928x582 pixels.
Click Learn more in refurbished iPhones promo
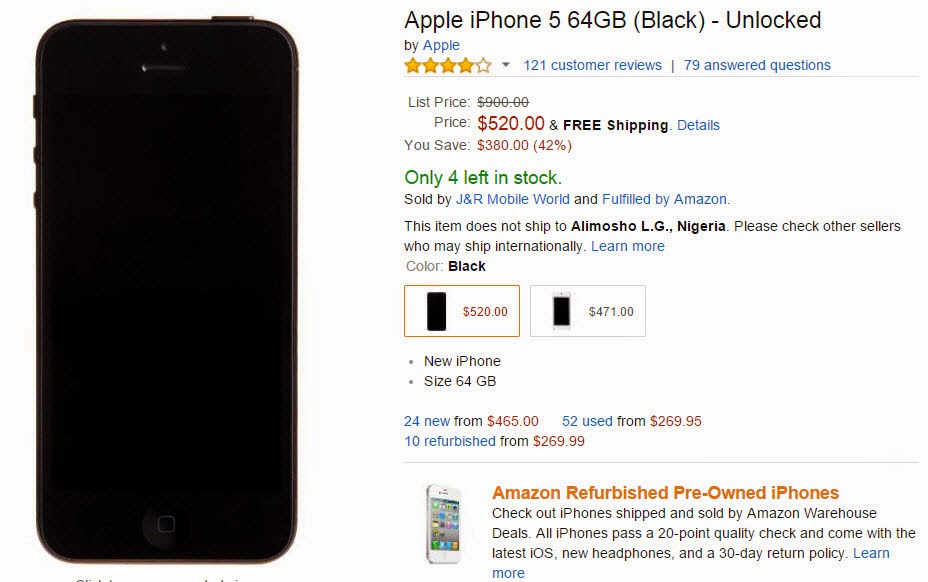[870, 553]
